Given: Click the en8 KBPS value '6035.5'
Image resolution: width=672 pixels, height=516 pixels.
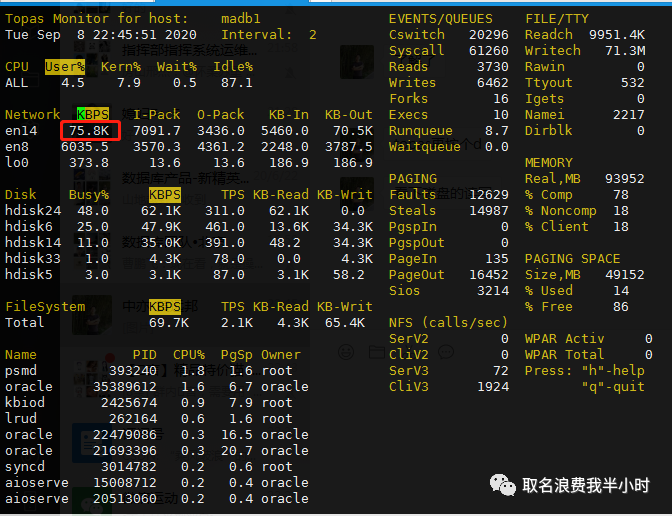Looking at the screenshot, I should [85, 147].
